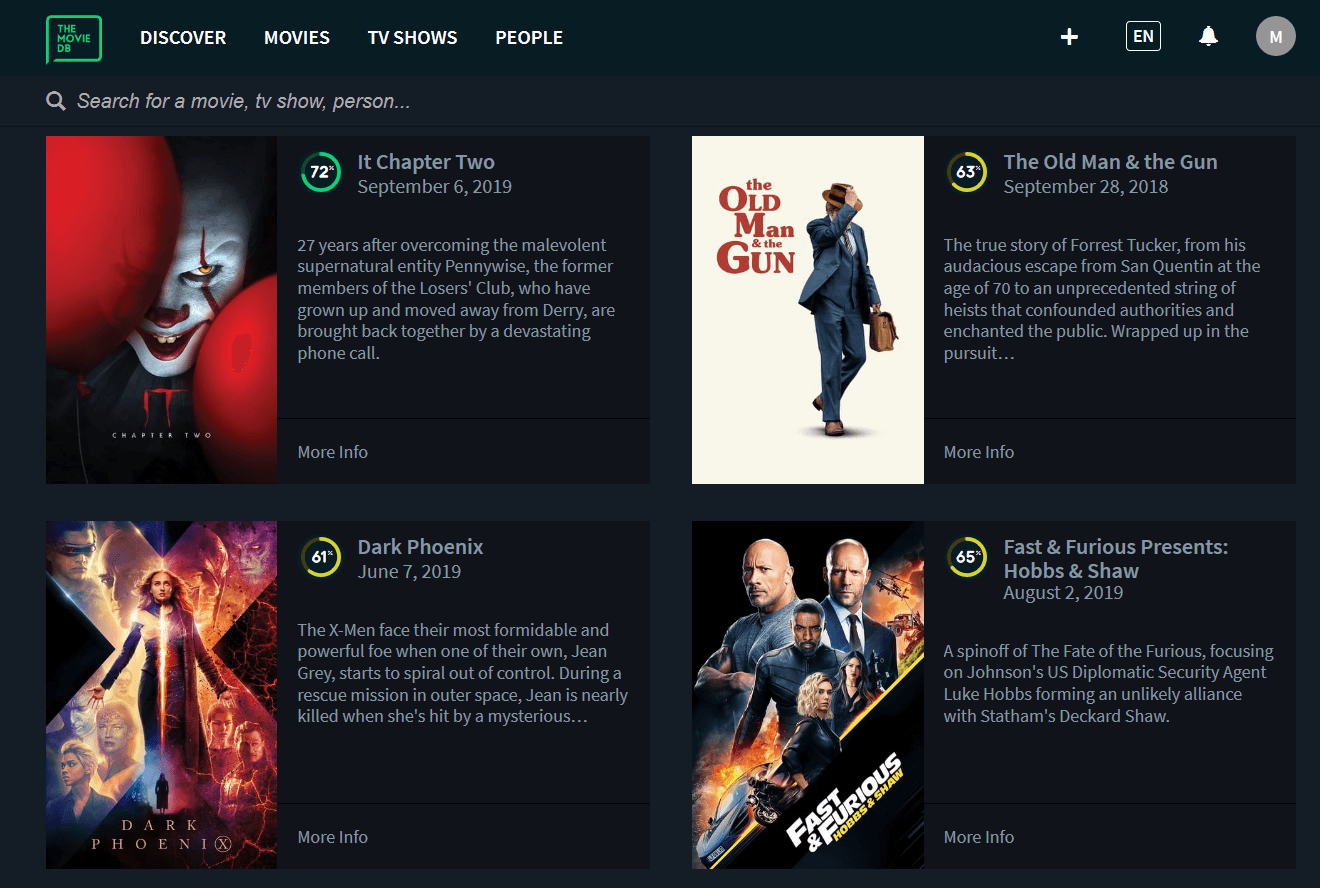Open It Chapter Two poster
Viewport: 1320px width, 888px height.
click(162, 310)
